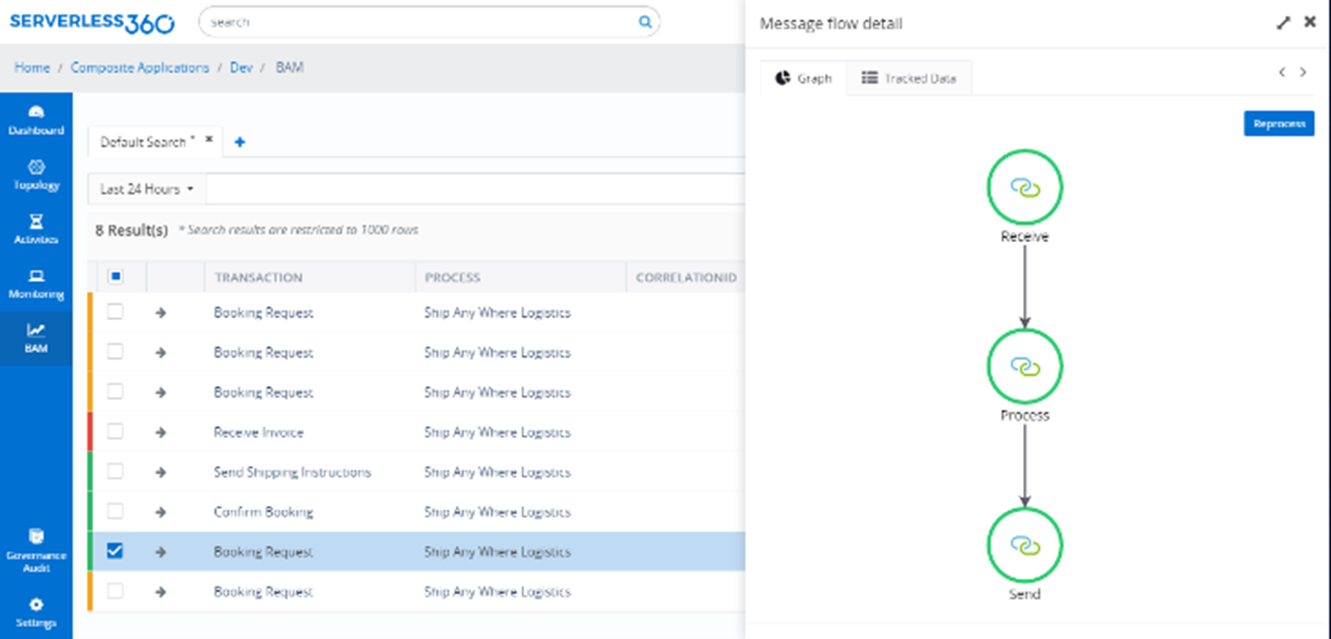Open Activities from the sidebar
1331x639 pixels.
coord(37,229)
